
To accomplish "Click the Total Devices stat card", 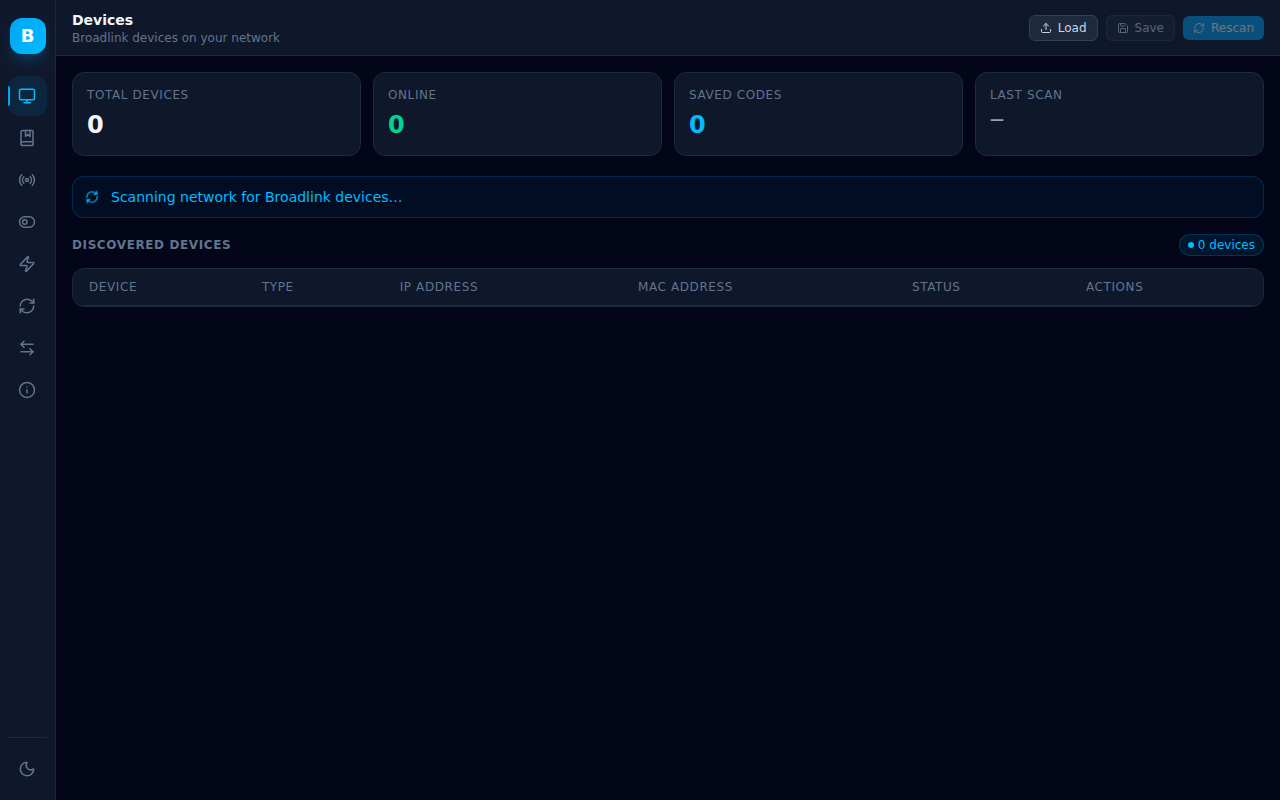I will tap(216, 114).
